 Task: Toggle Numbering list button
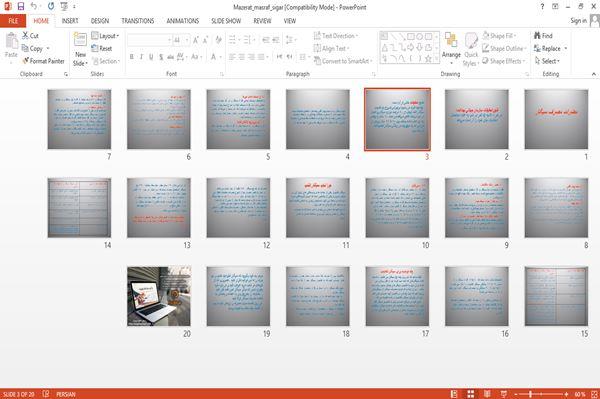coord(247,40)
